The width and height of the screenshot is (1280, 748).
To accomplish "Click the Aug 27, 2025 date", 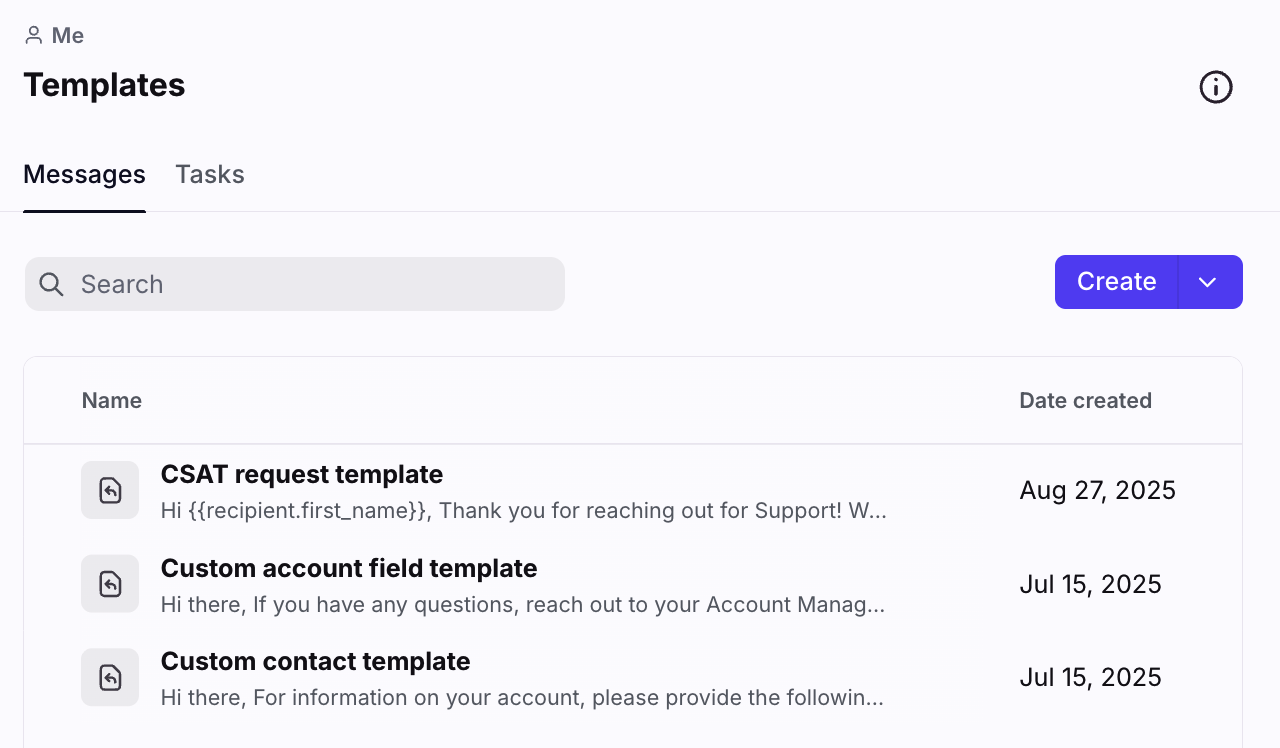I will [1097, 490].
